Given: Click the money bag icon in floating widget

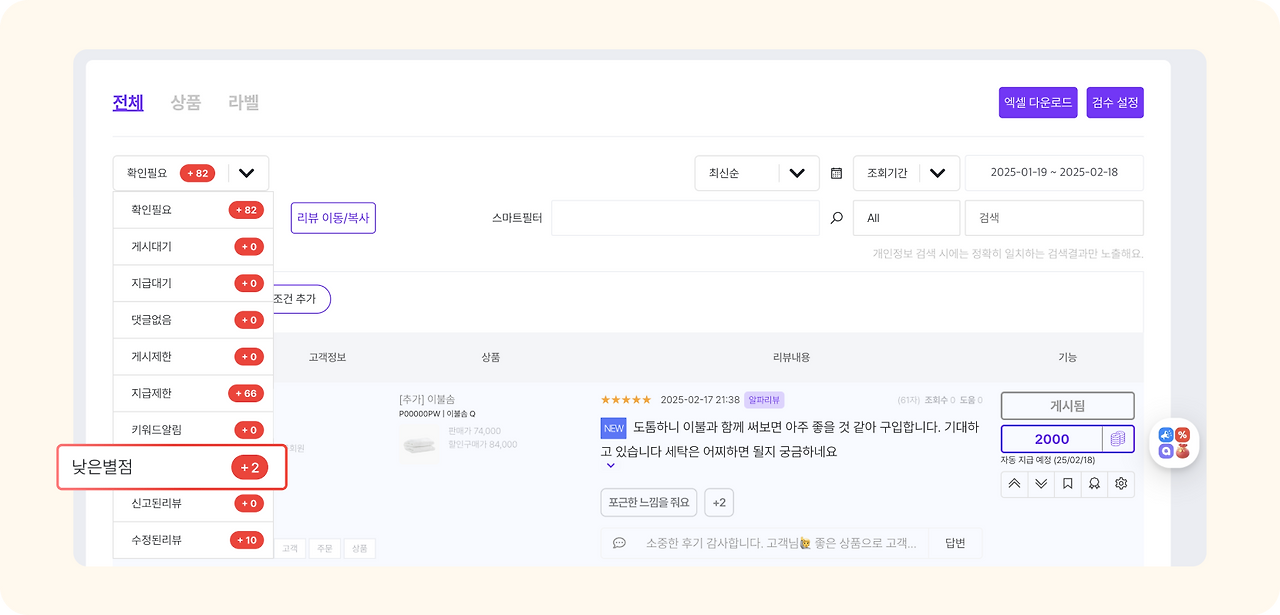Looking at the screenshot, I should coord(1182,451).
